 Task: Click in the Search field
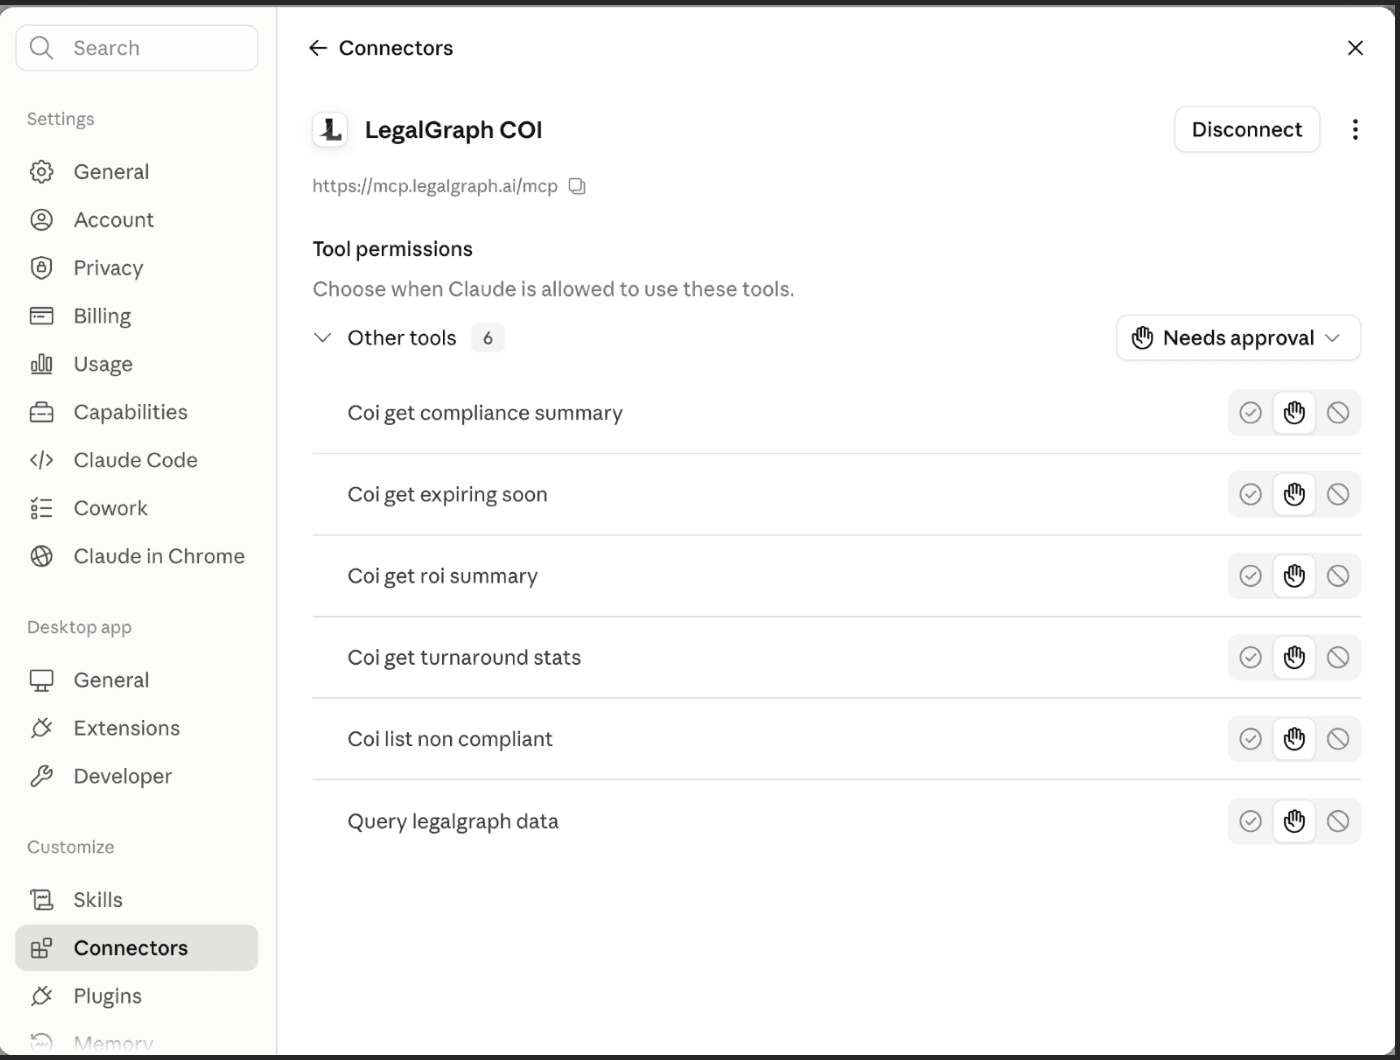[137, 48]
